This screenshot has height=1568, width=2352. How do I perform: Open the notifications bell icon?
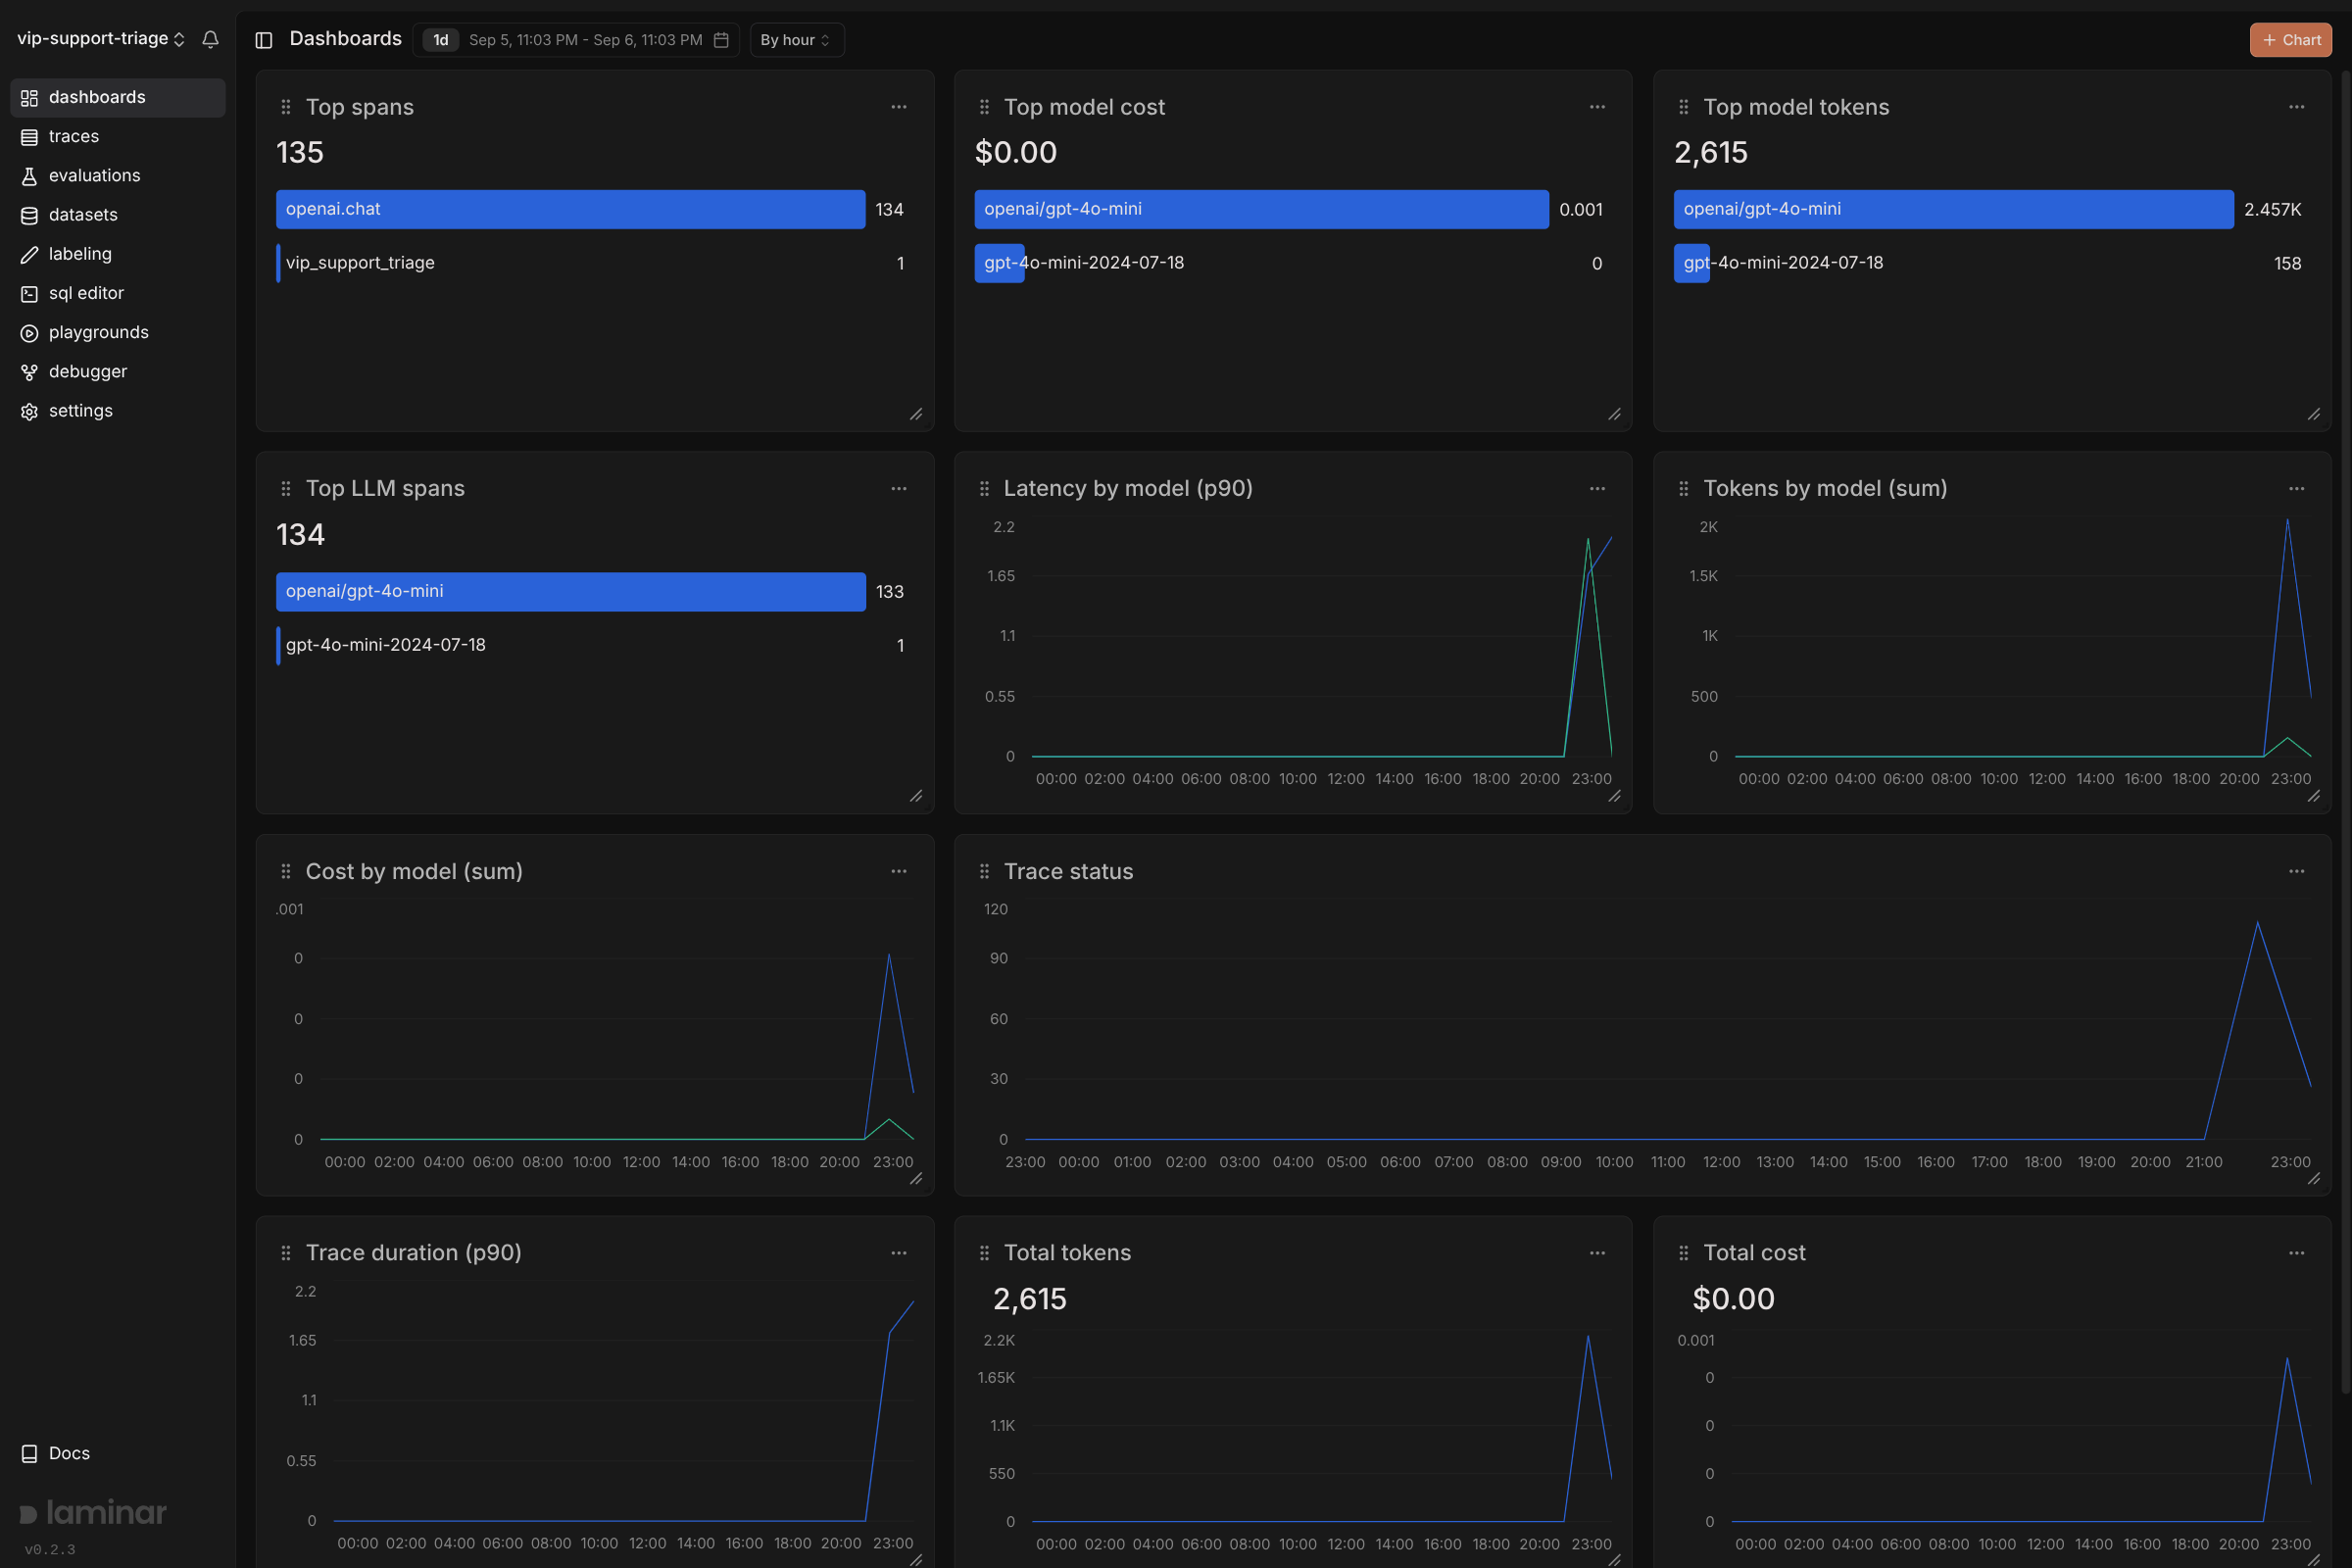click(210, 39)
